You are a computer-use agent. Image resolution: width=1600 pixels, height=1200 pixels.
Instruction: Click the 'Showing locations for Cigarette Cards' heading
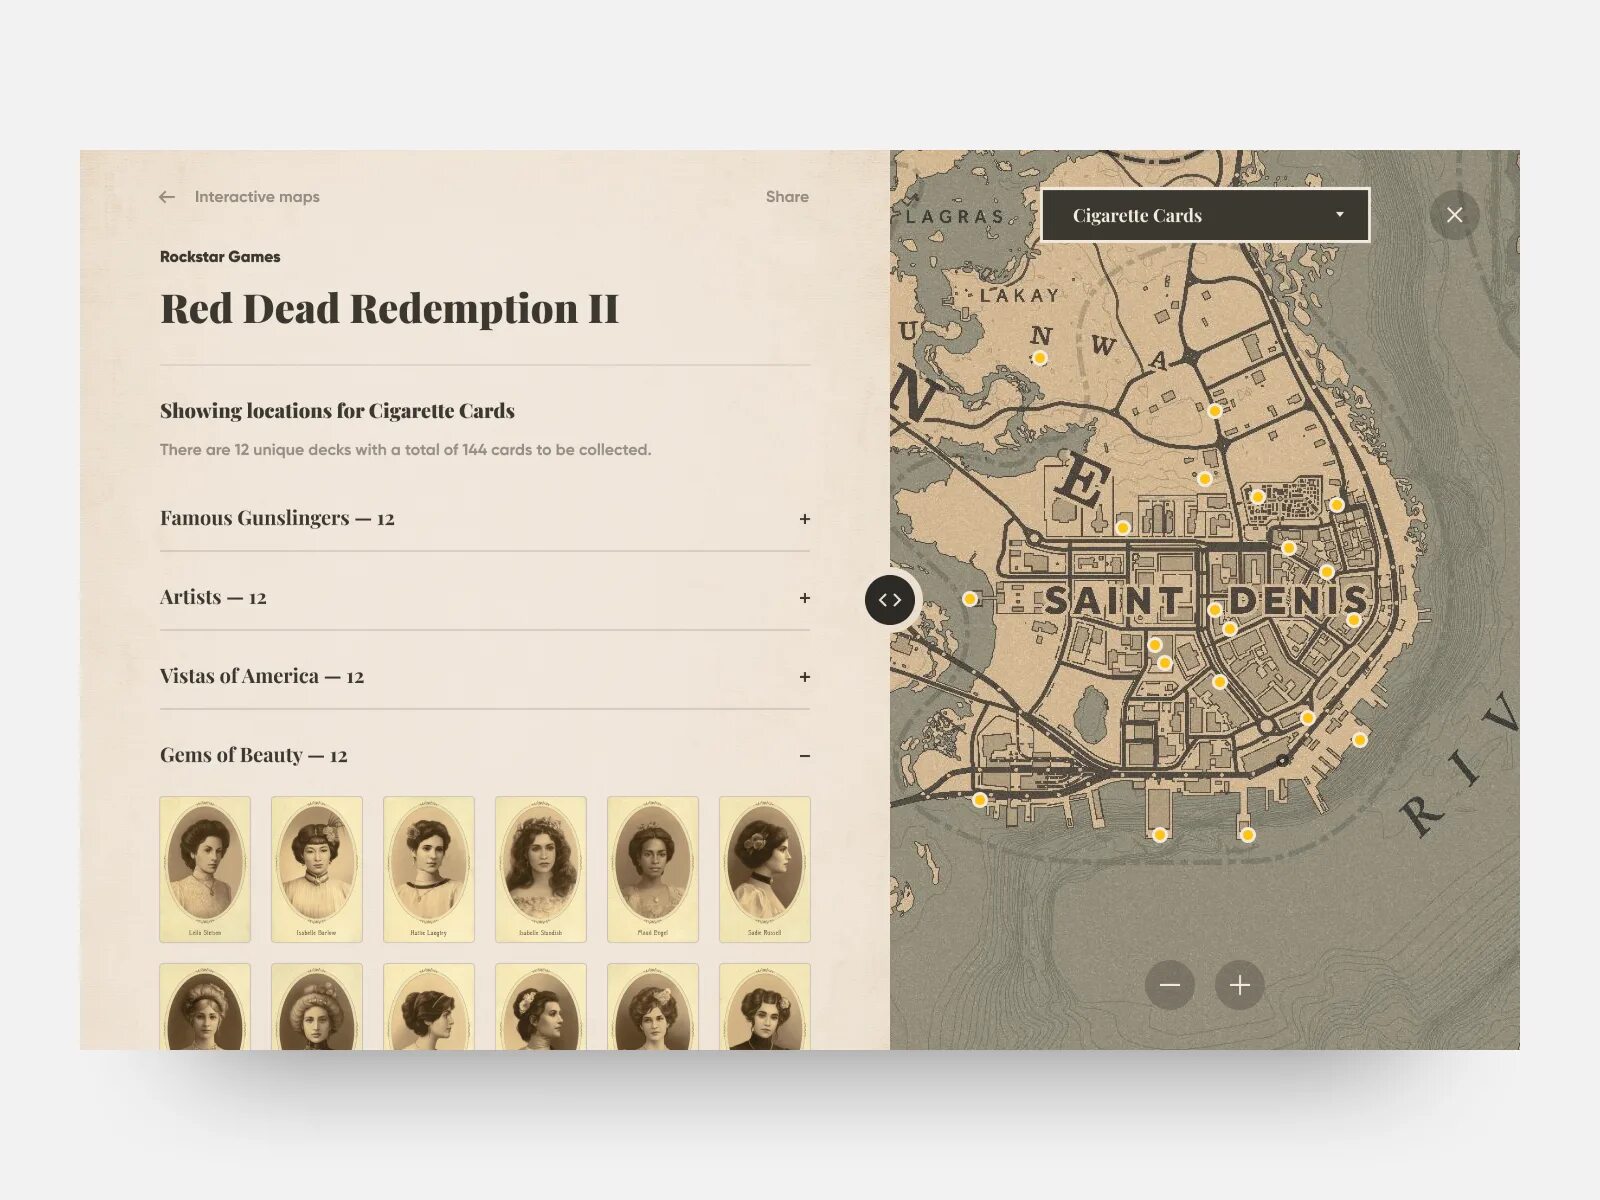(337, 411)
